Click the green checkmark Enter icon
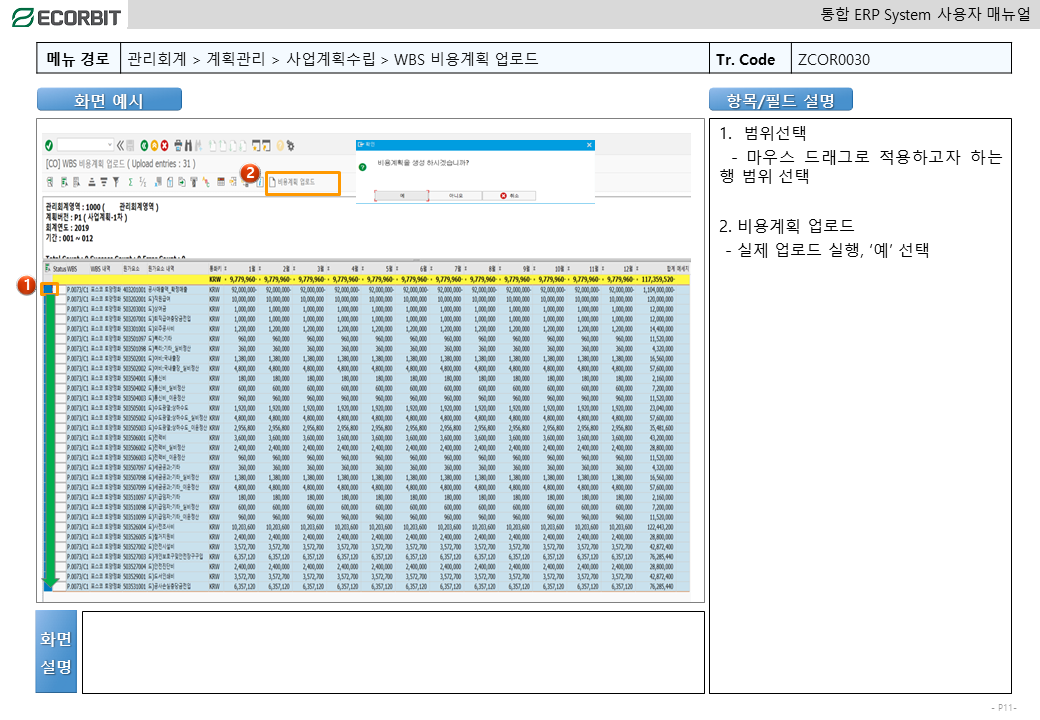 point(48,145)
